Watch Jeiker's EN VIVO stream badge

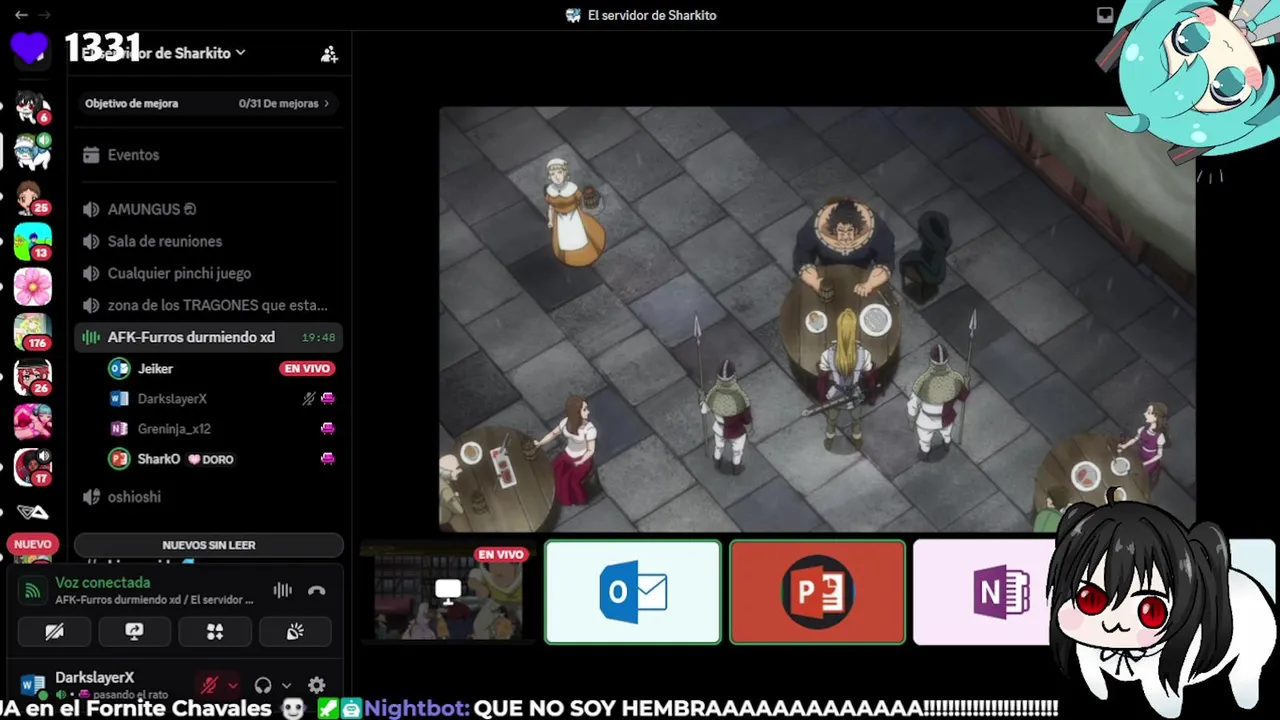(307, 369)
